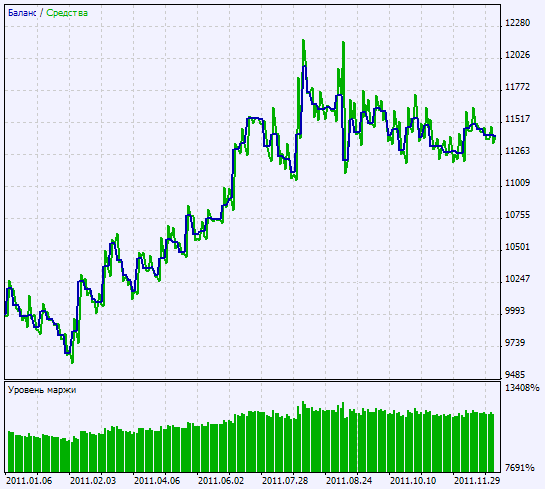Click the 13408% margin level value
Screen dimensions: 545x489
coord(522,388)
